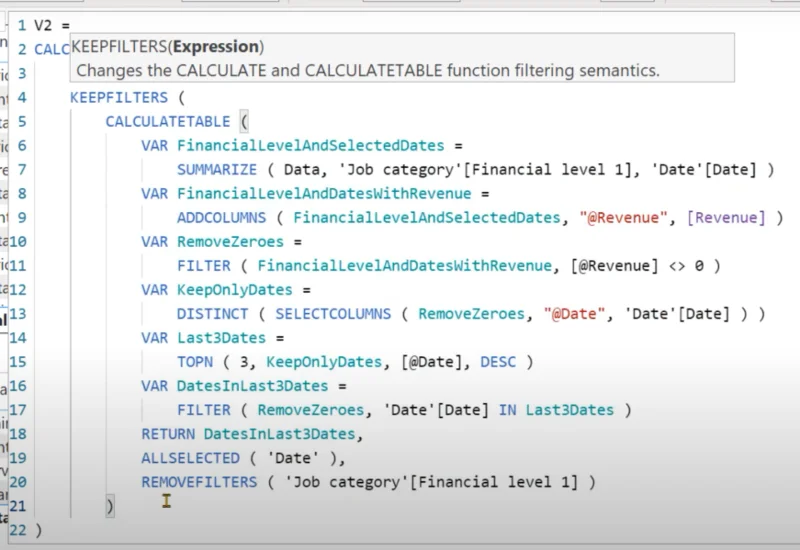Screen dimensions: 800x550
Task: Click the CALCULATETABLE function on line 5
Action: 168,121
